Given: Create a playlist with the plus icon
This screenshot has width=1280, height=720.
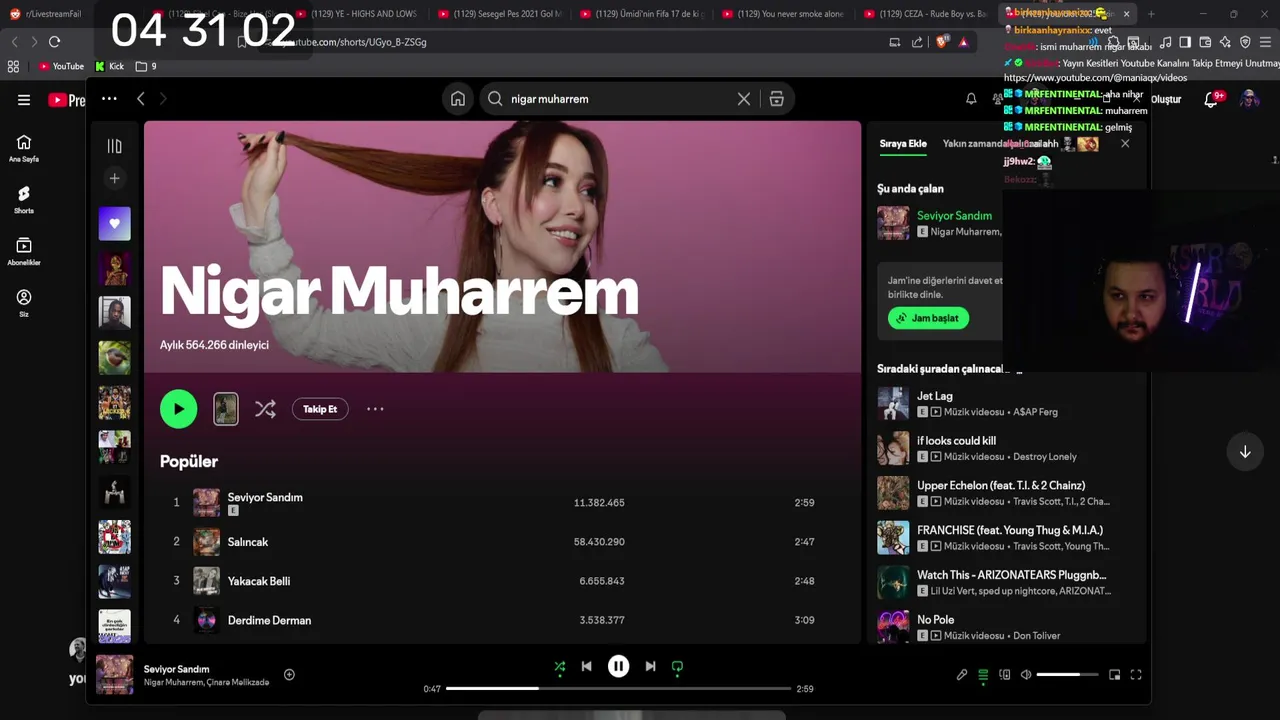Looking at the screenshot, I should 114,178.
